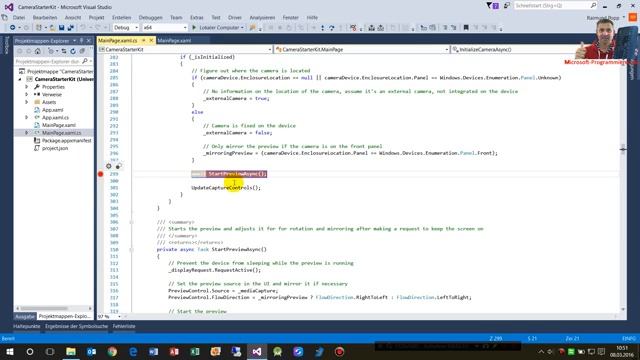
Task: Click the Home icon in Projektmappen-Explorer
Action: click(x=38, y=51)
